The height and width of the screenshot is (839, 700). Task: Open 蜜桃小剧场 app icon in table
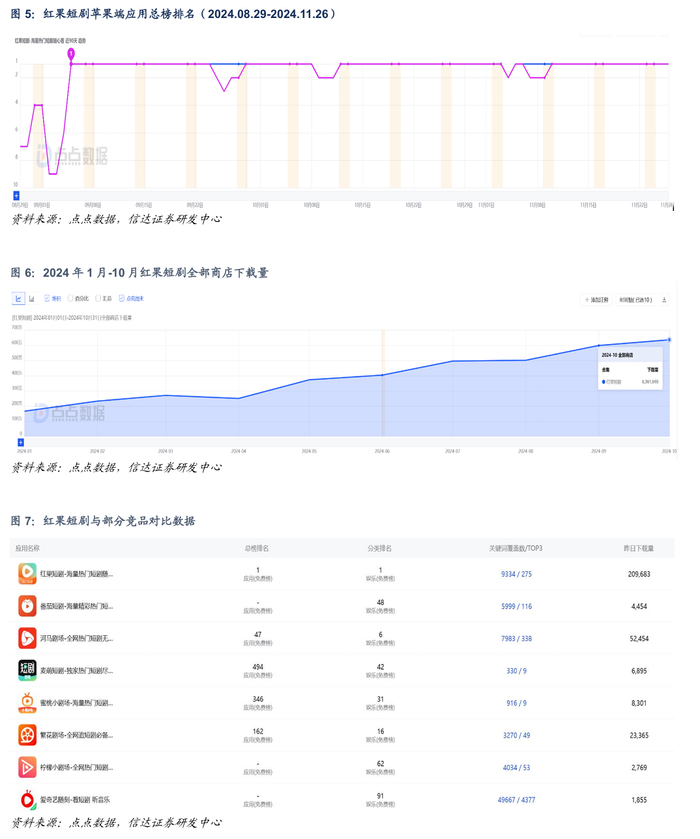(x=27, y=703)
